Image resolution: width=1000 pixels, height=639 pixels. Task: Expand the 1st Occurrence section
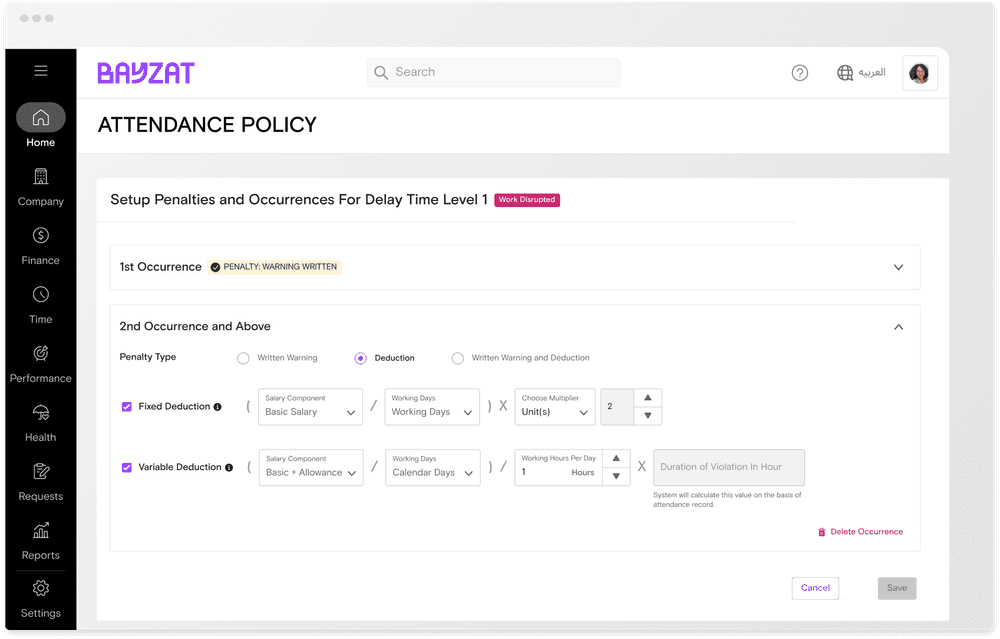pyautogui.click(x=898, y=267)
